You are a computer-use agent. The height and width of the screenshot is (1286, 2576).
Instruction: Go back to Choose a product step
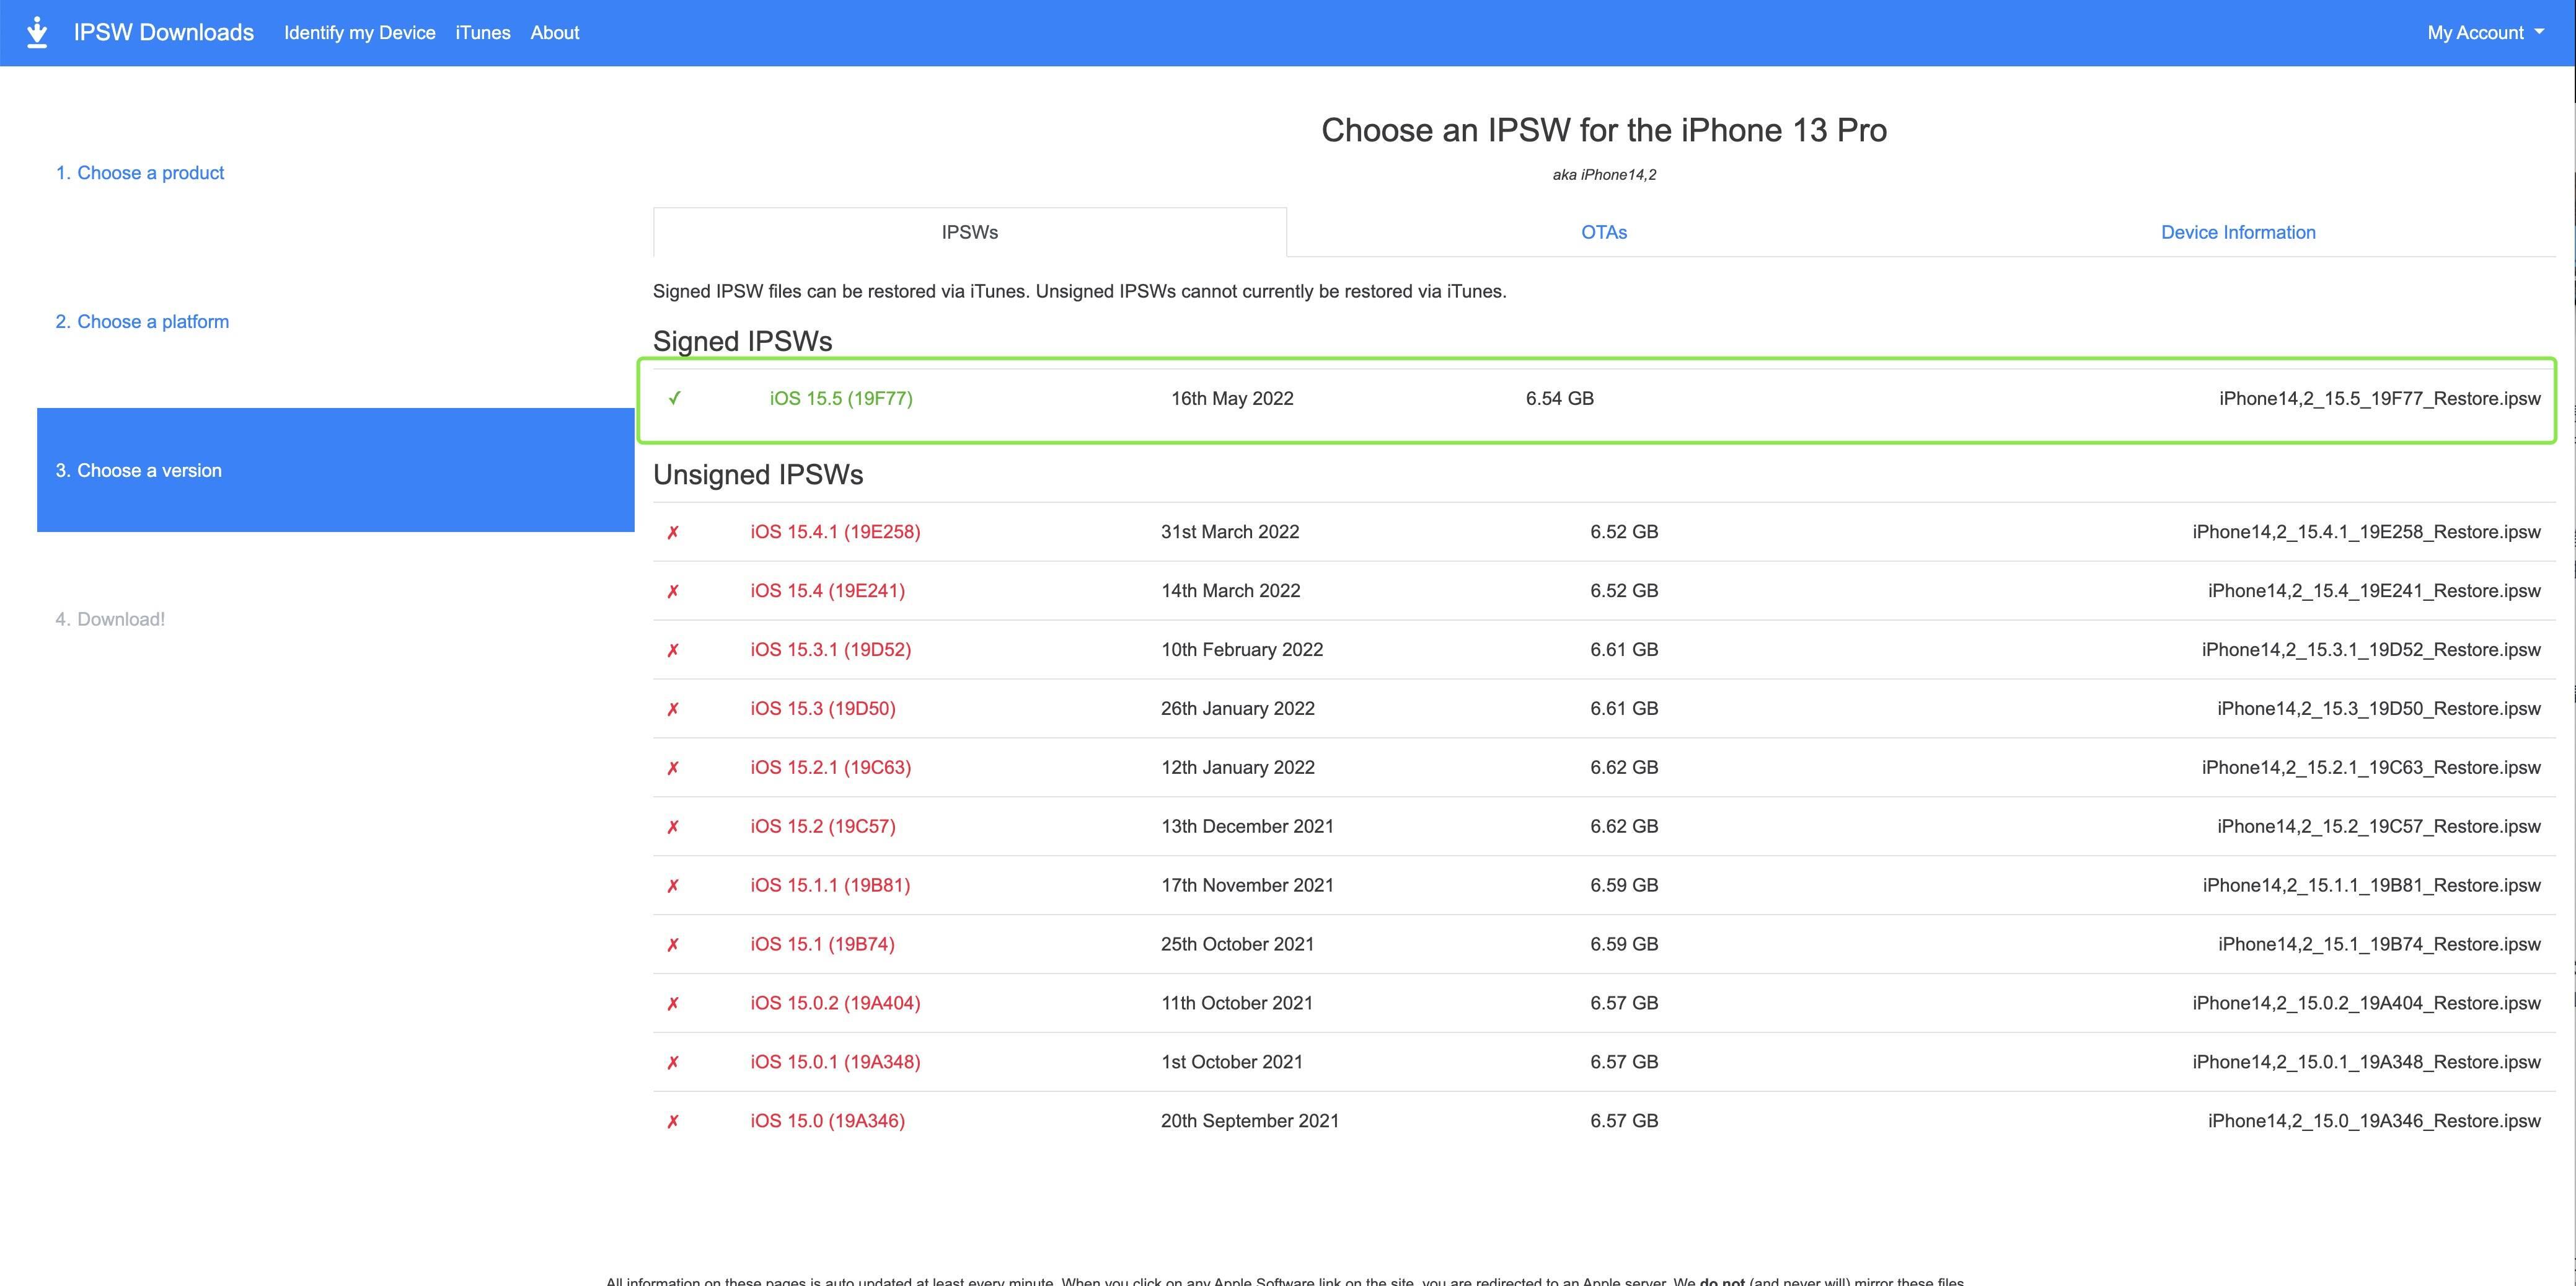click(x=139, y=173)
